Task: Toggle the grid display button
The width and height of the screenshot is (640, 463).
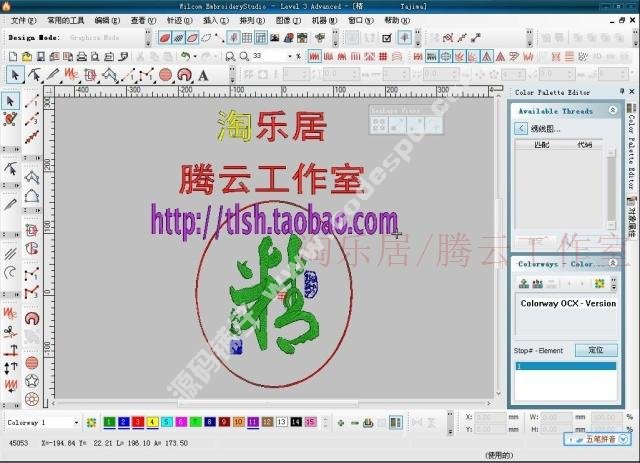Action: pyautogui.click(x=247, y=38)
